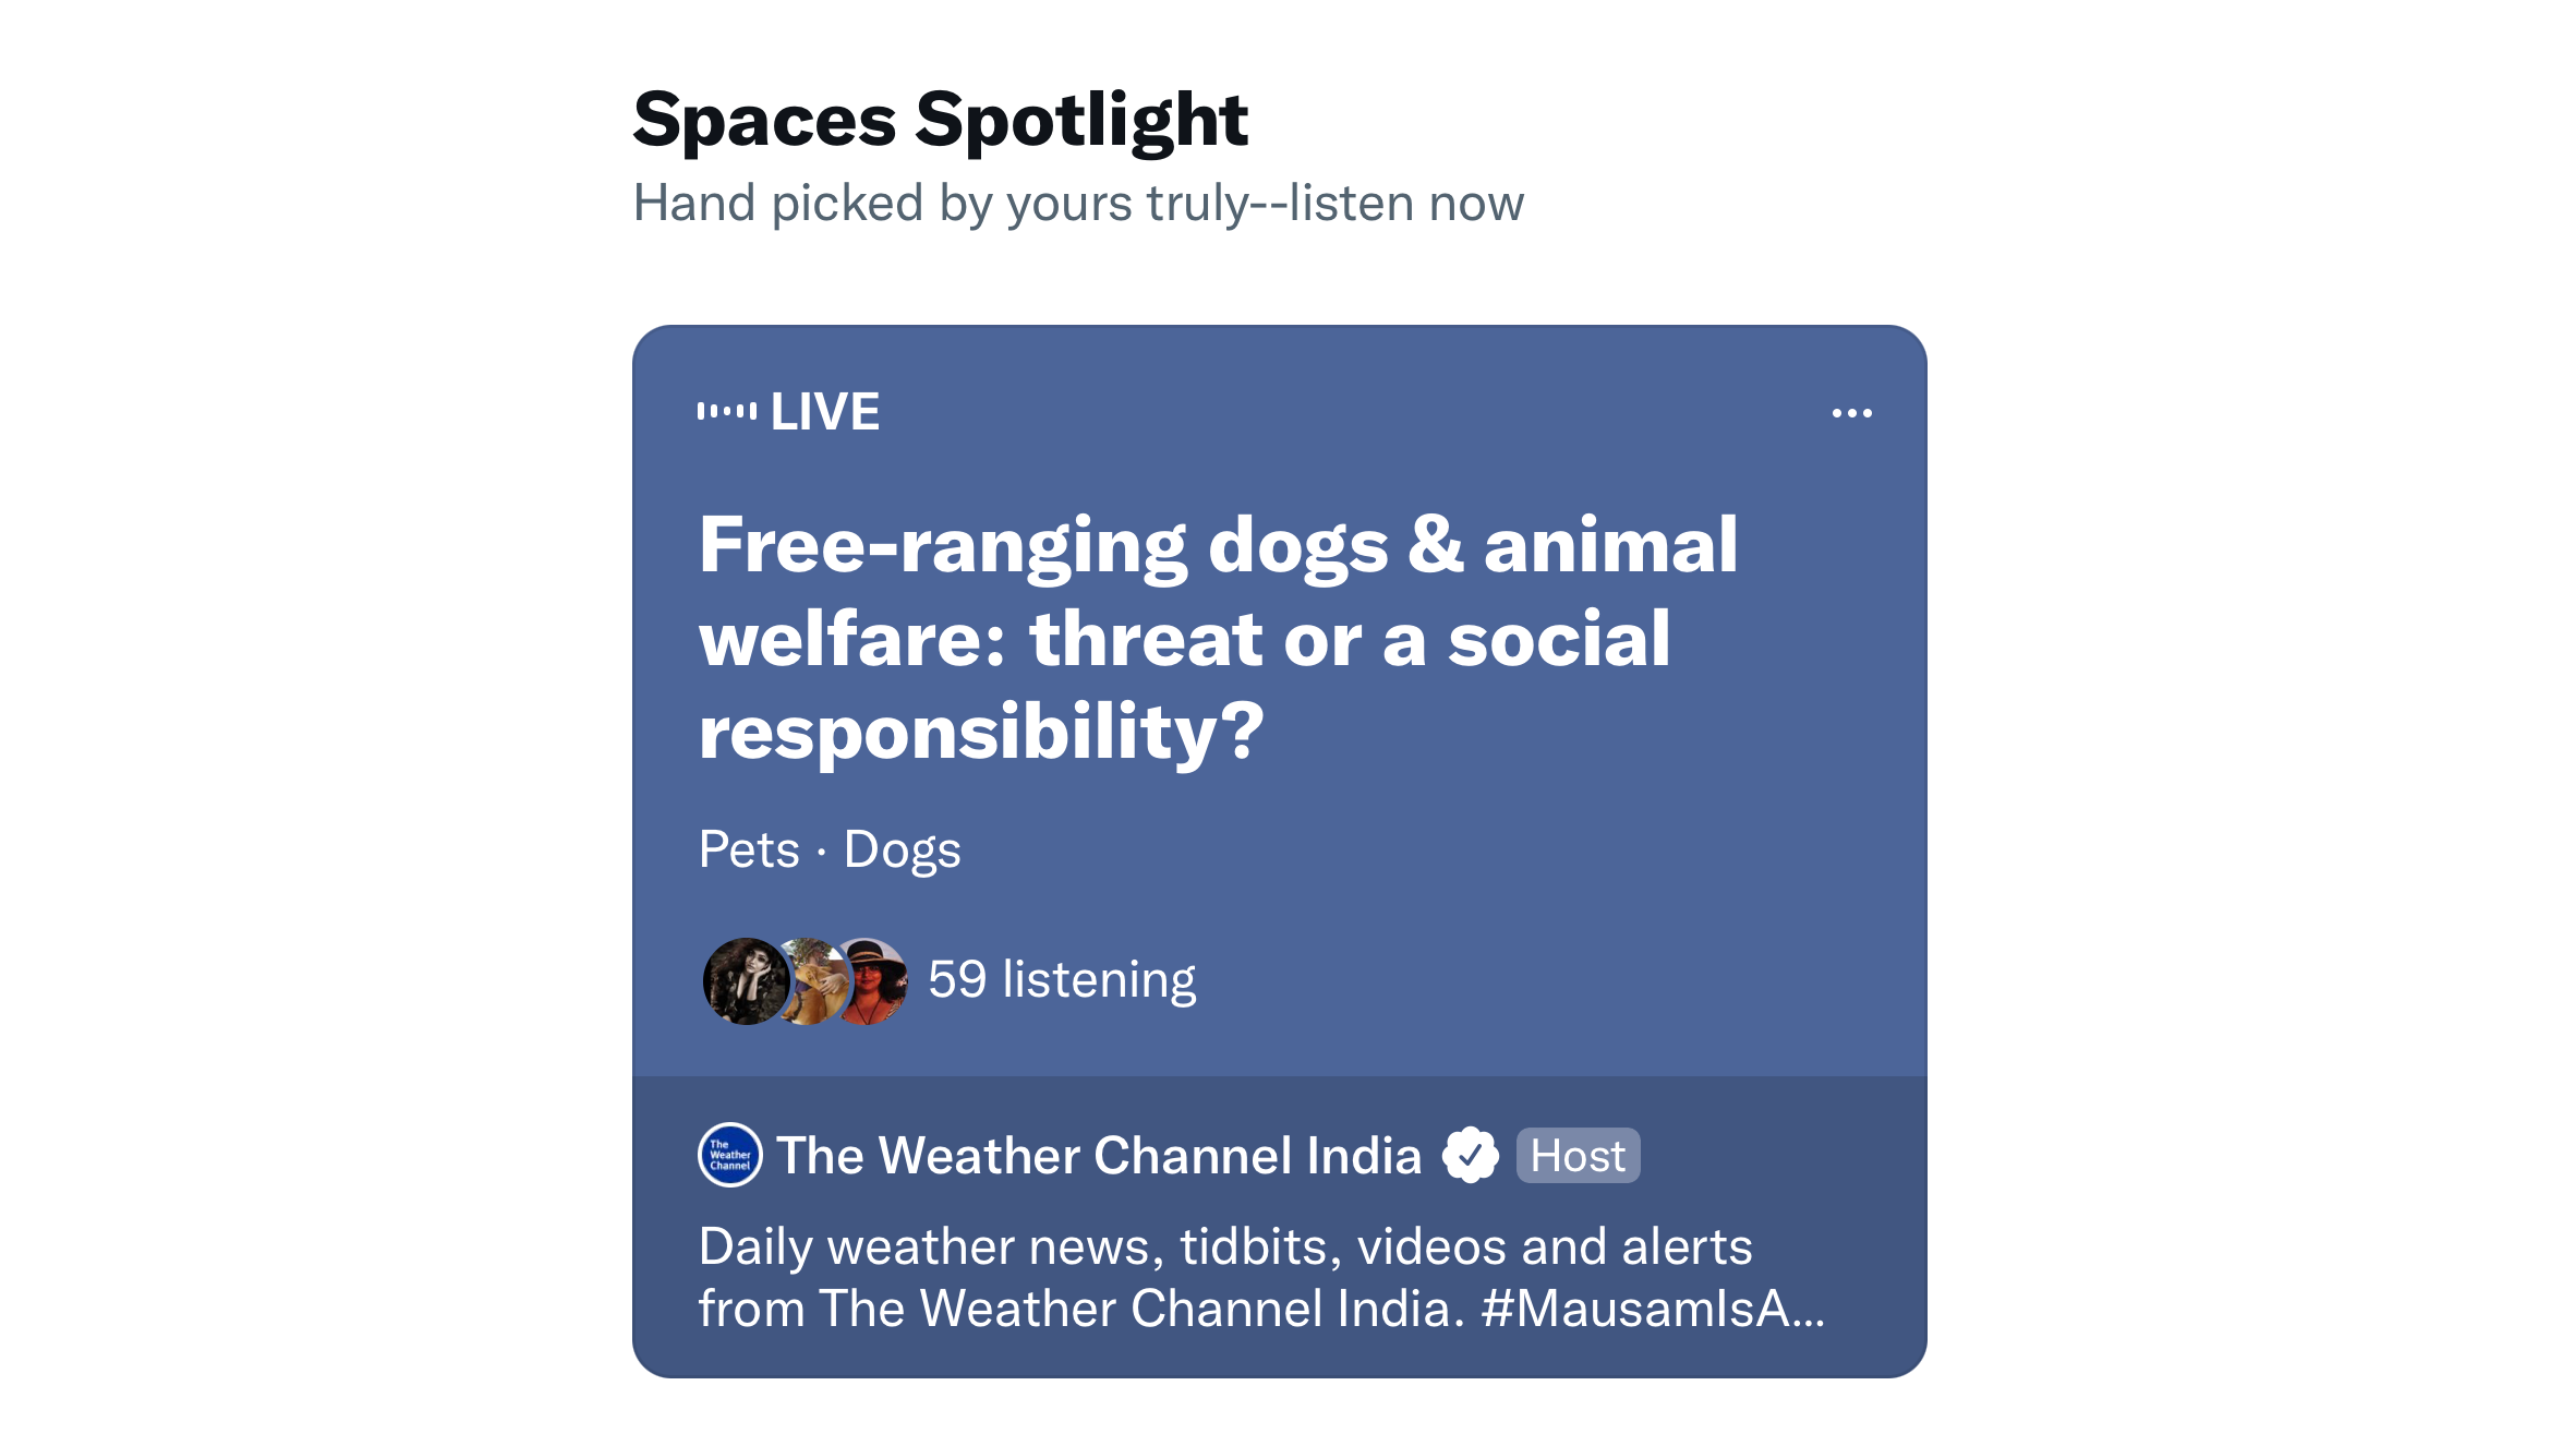Open the #MausamIsA hashtag link
2560x1440 pixels.
click(1650, 1308)
